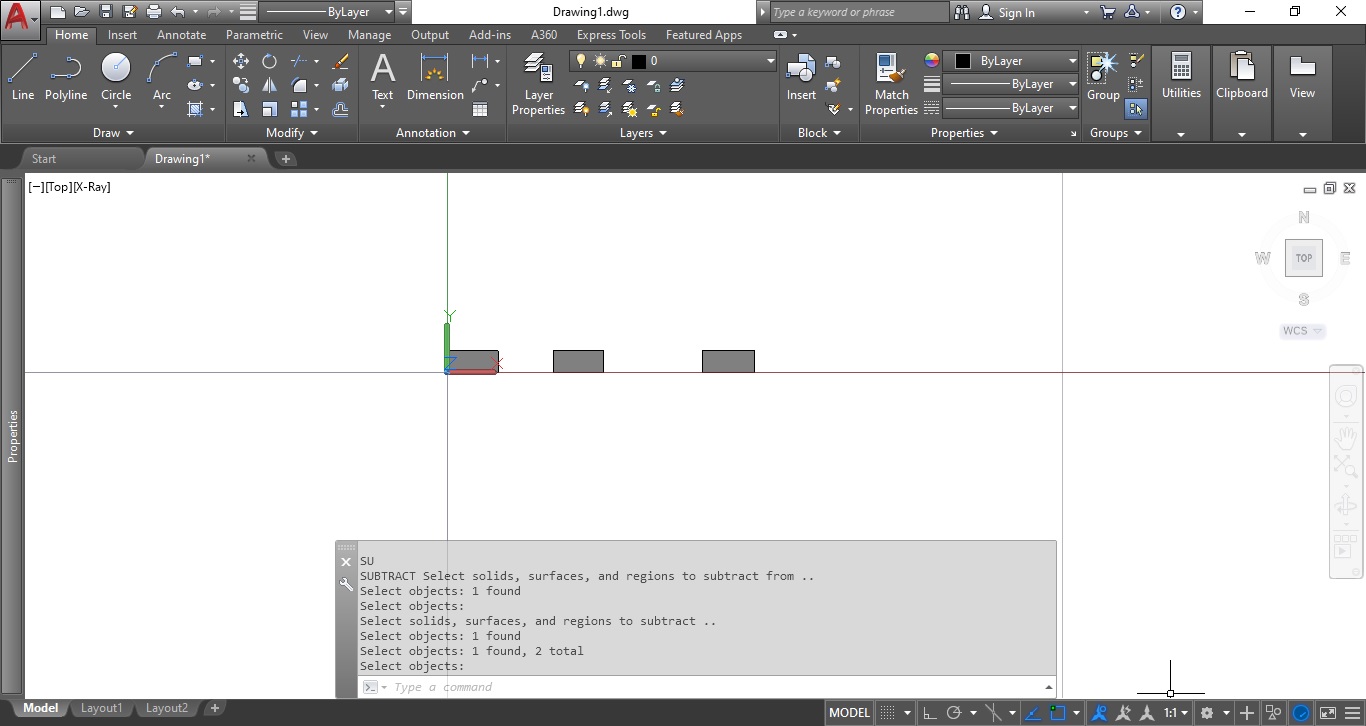Viewport: 1366px width, 726px height.
Task: Toggle Polar tracking in status bar
Action: (954, 713)
